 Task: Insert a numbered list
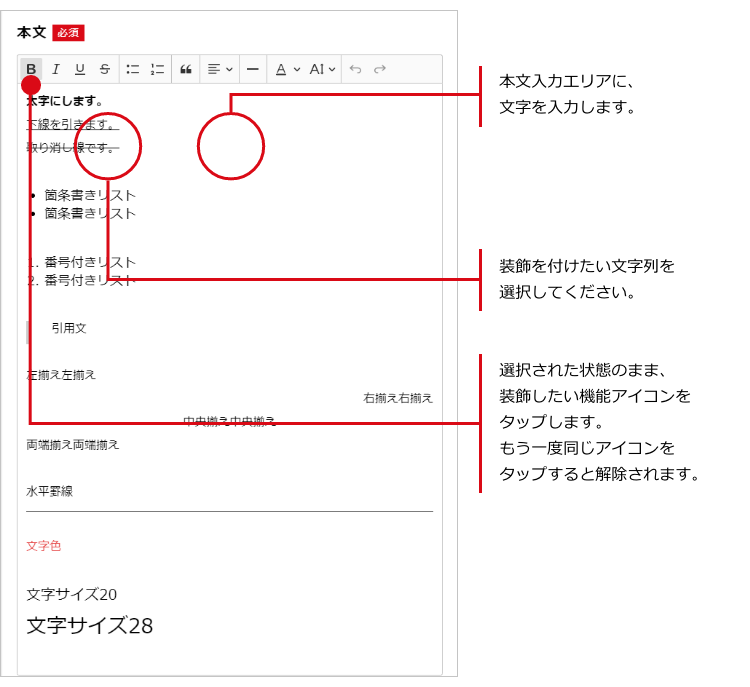click(x=157, y=69)
